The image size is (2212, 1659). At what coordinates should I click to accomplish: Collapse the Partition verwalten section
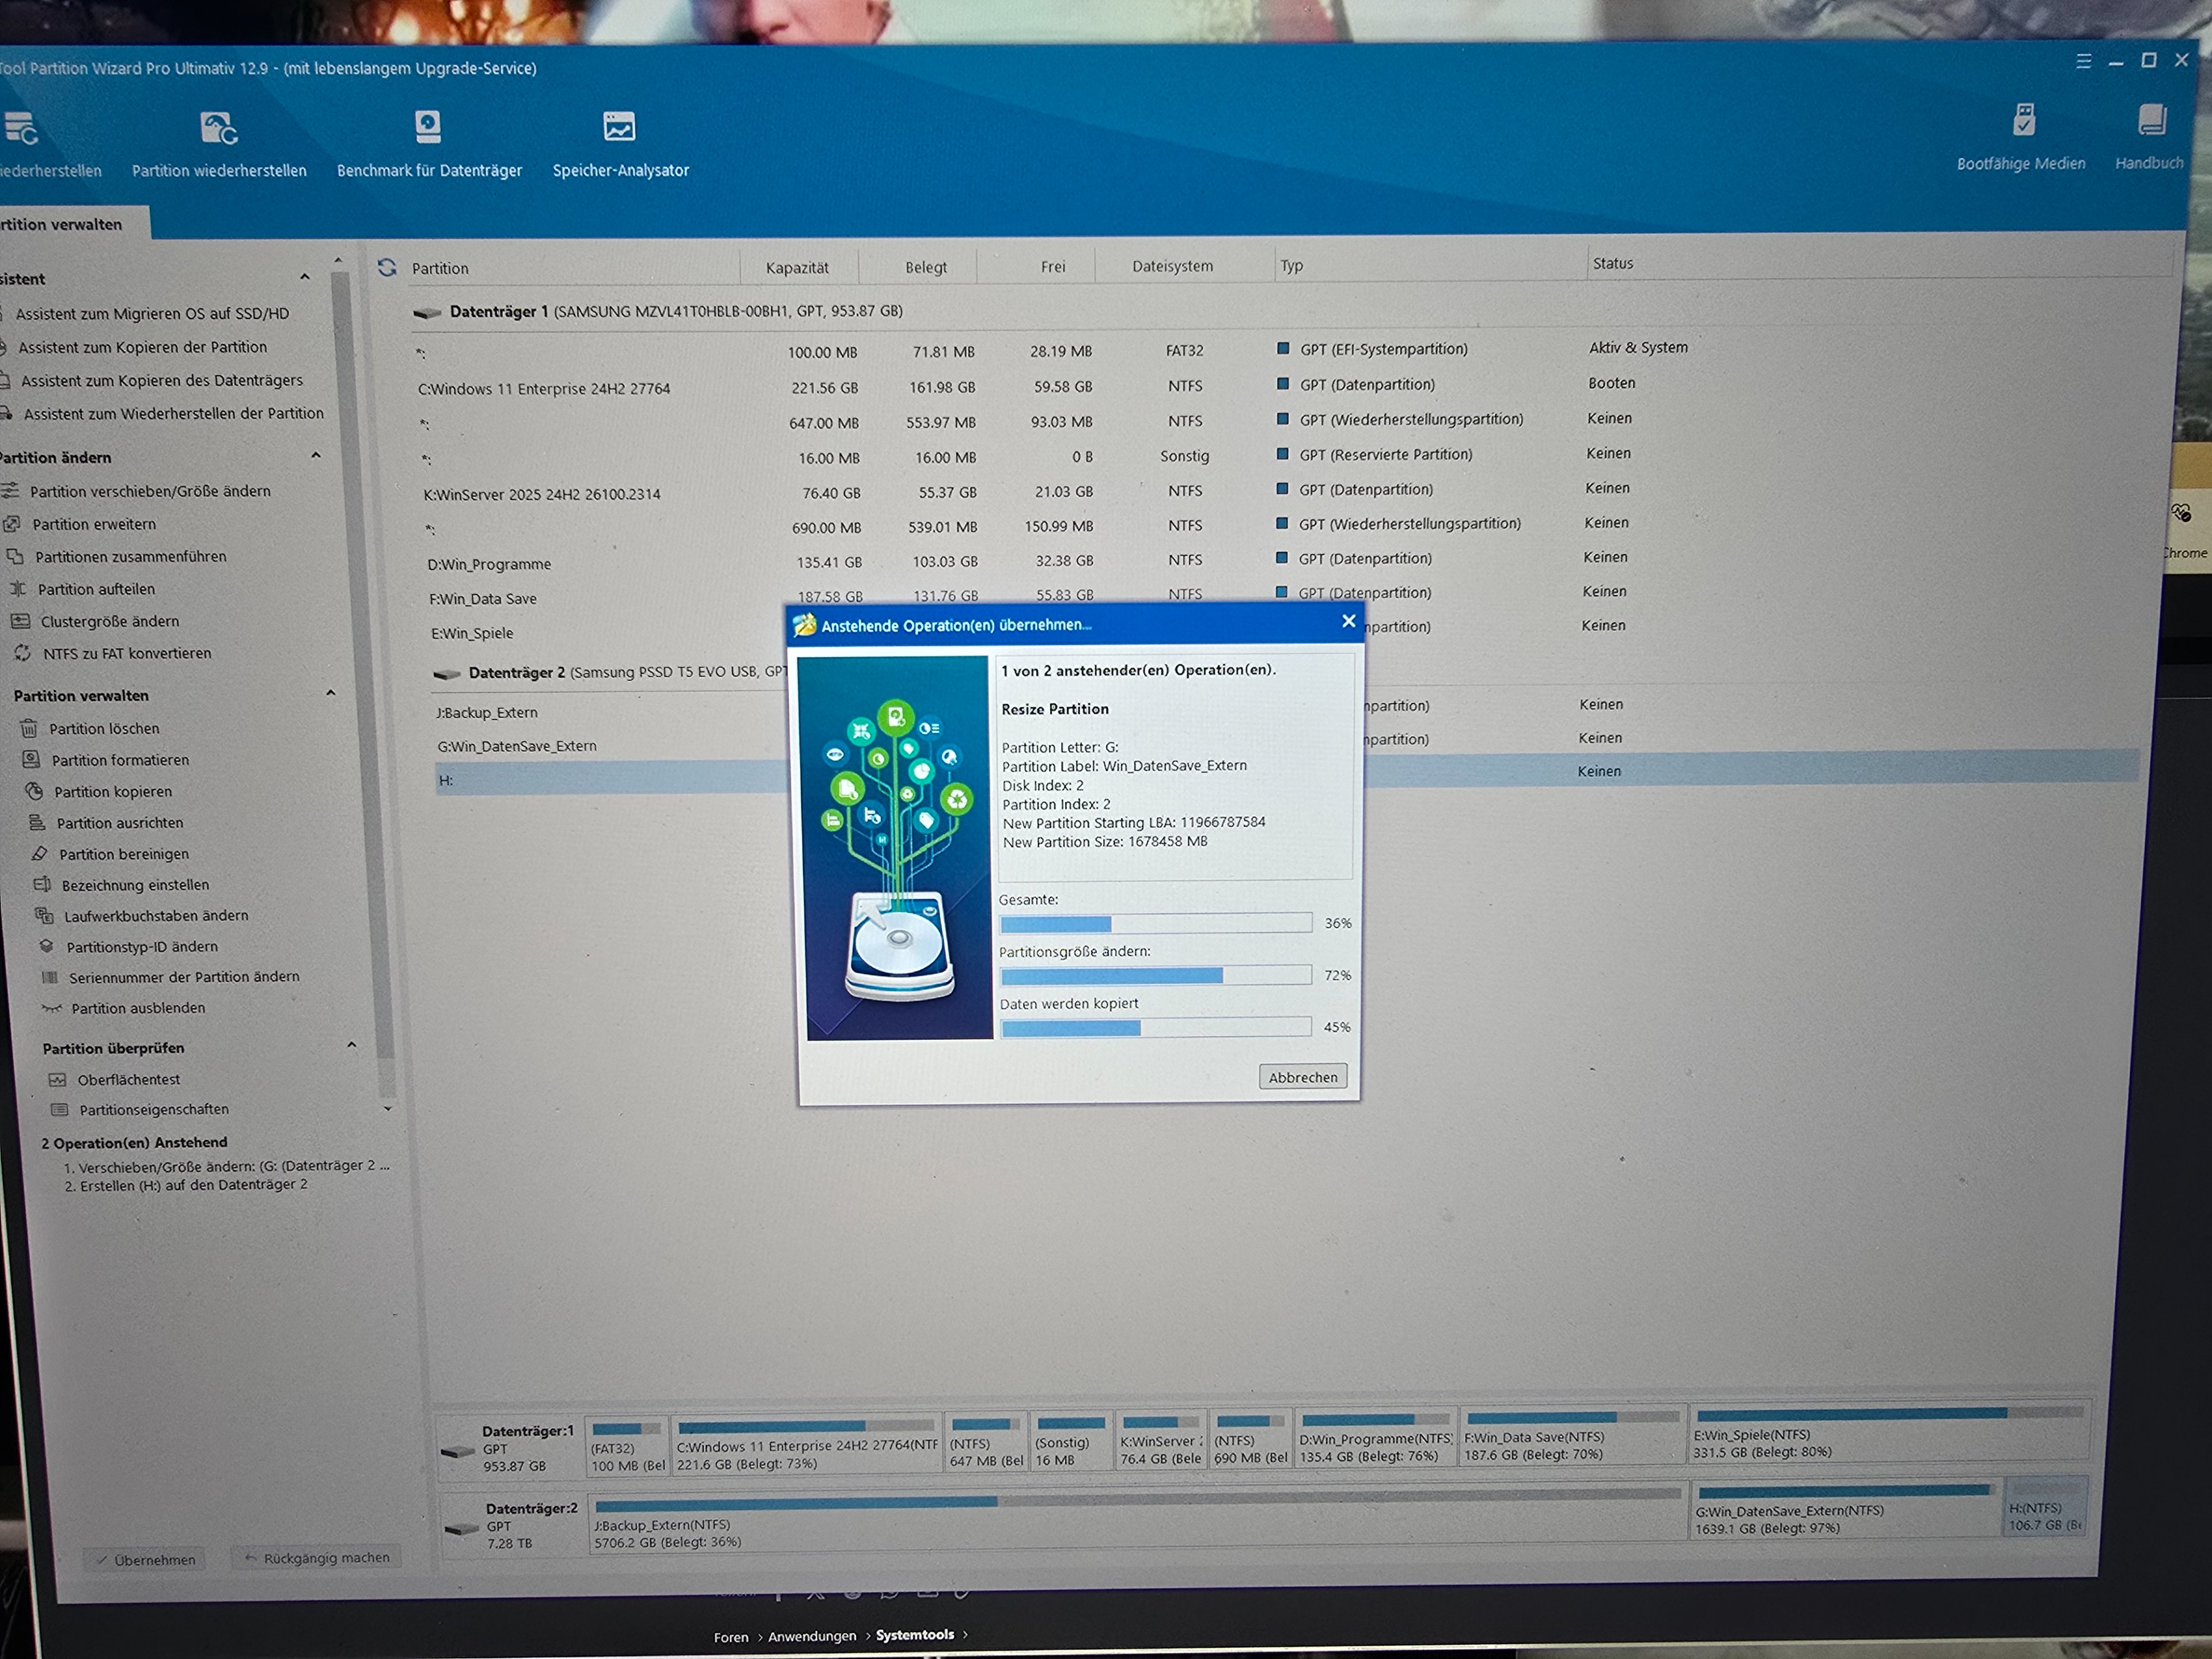click(331, 693)
